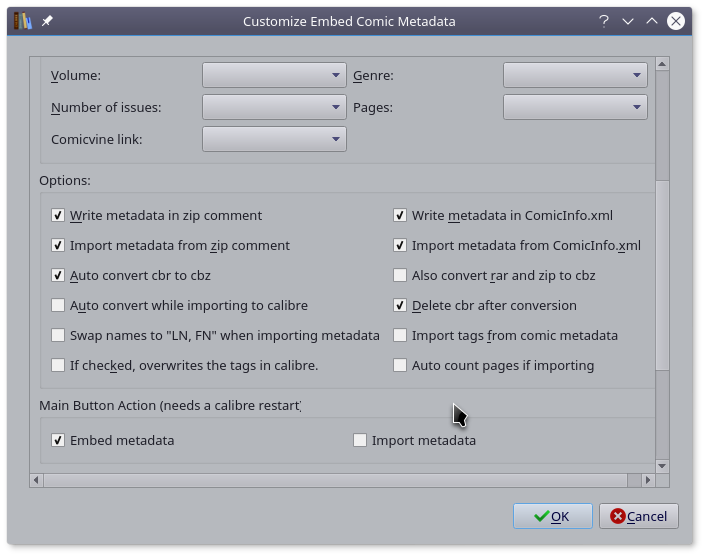The height and width of the screenshot is (557, 705).
Task: Expand the Genre combo box
Action: click(575, 75)
